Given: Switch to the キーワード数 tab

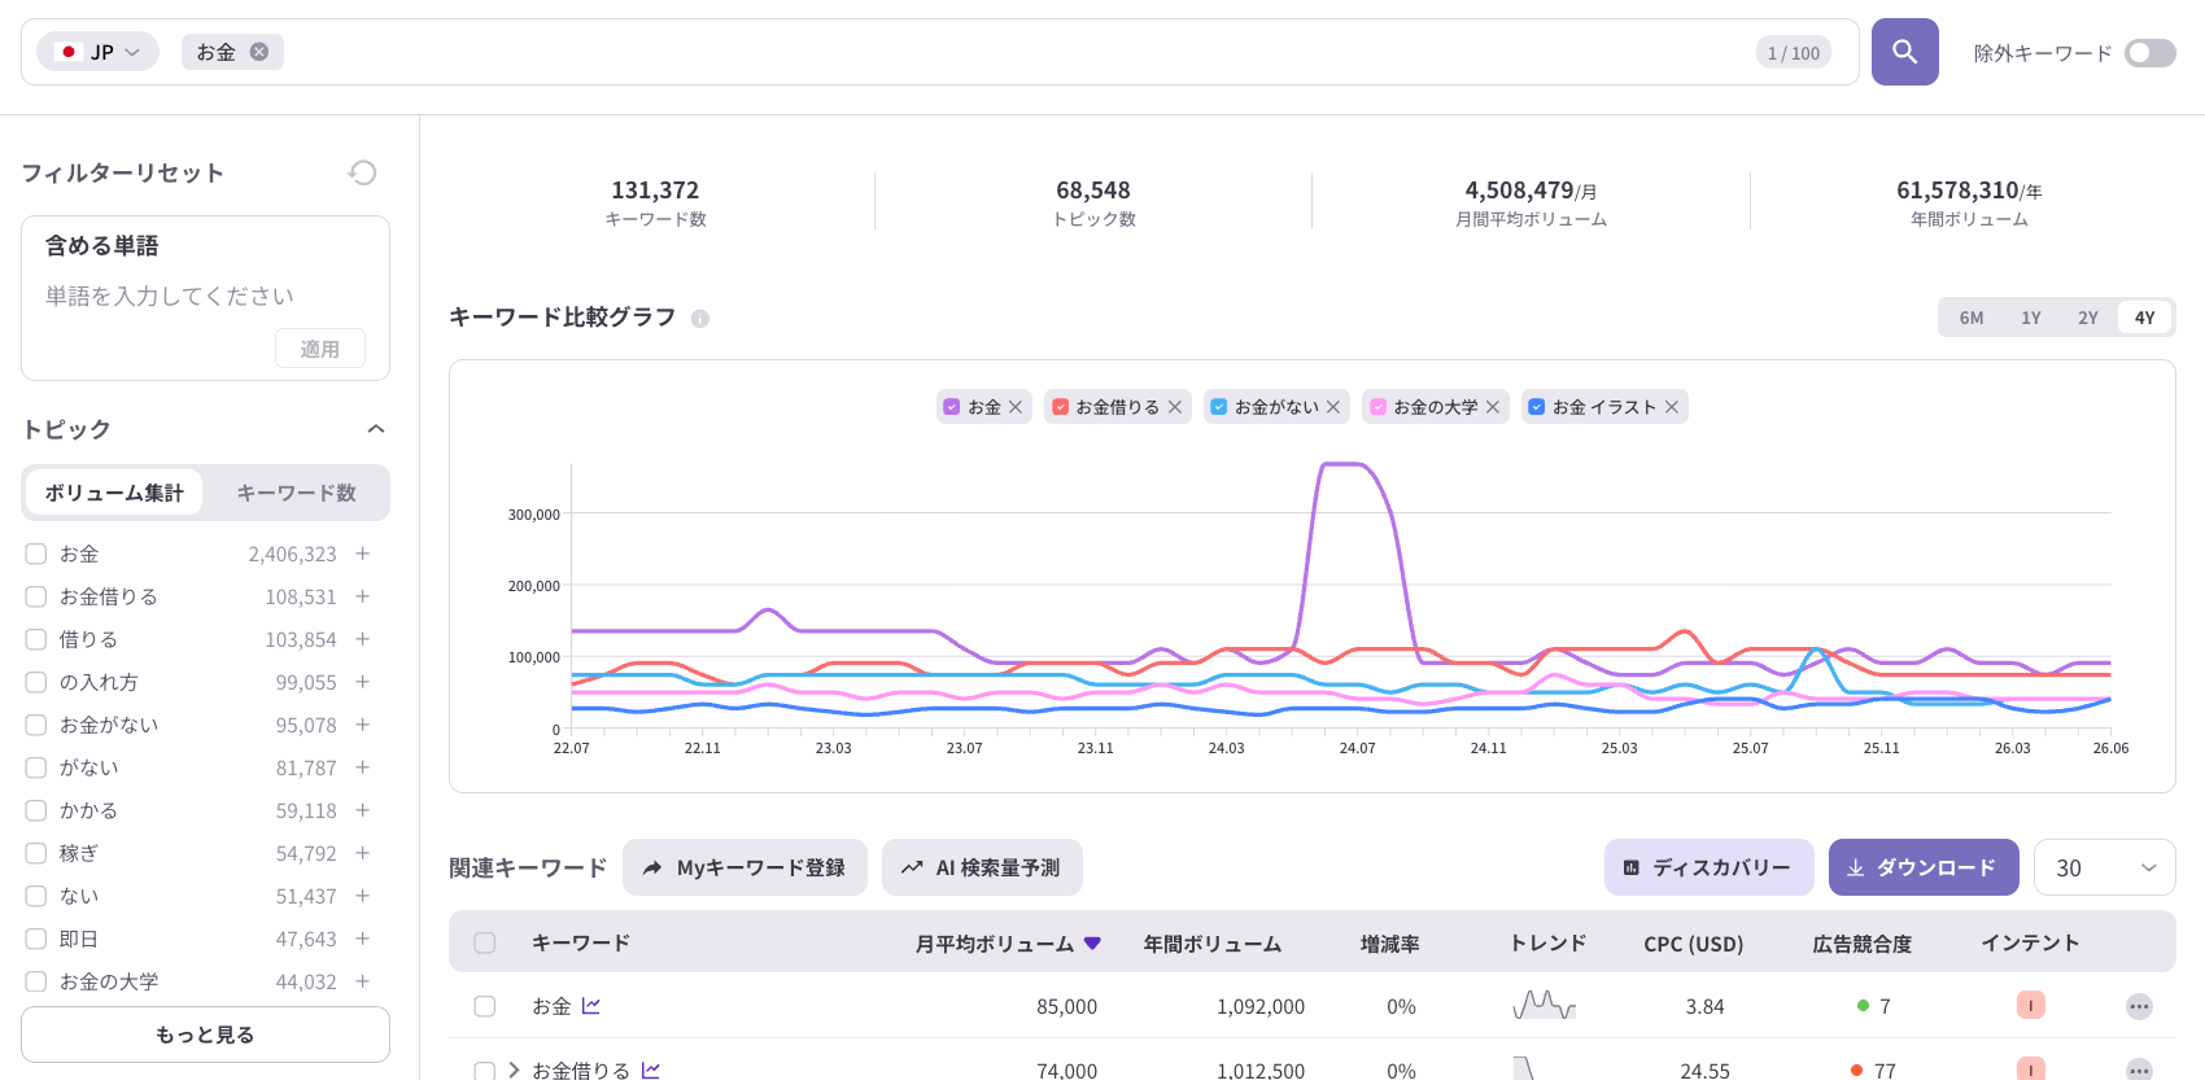Looking at the screenshot, I should click(x=296, y=492).
